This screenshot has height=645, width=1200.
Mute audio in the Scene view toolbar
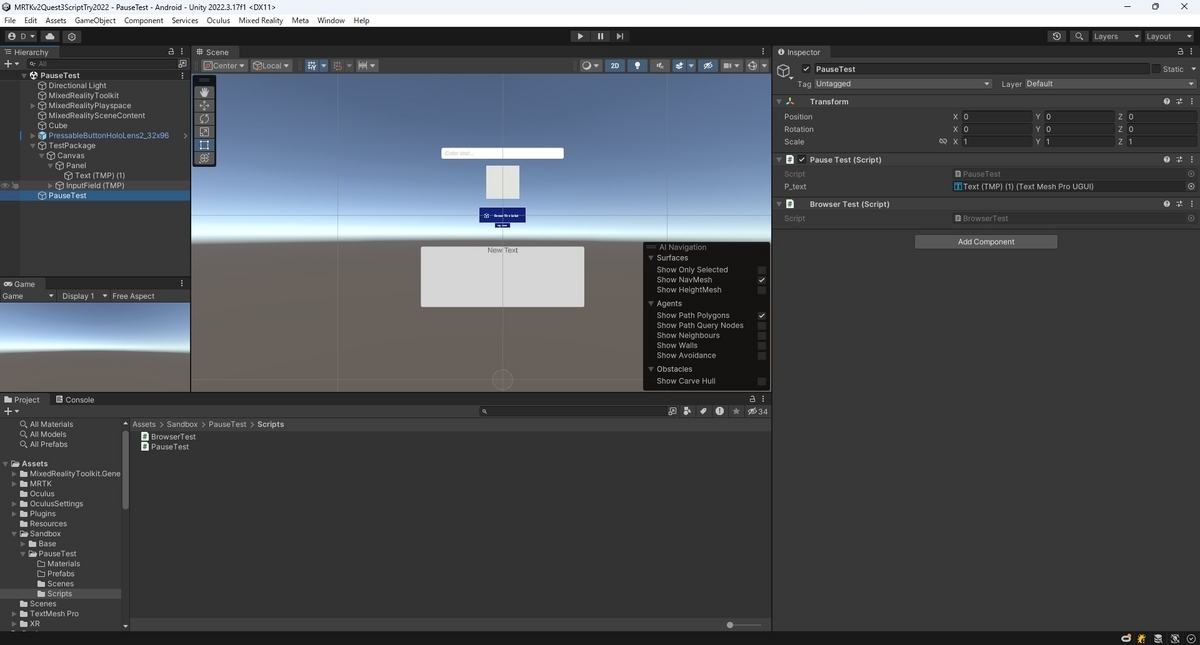pyautogui.click(x=661, y=65)
